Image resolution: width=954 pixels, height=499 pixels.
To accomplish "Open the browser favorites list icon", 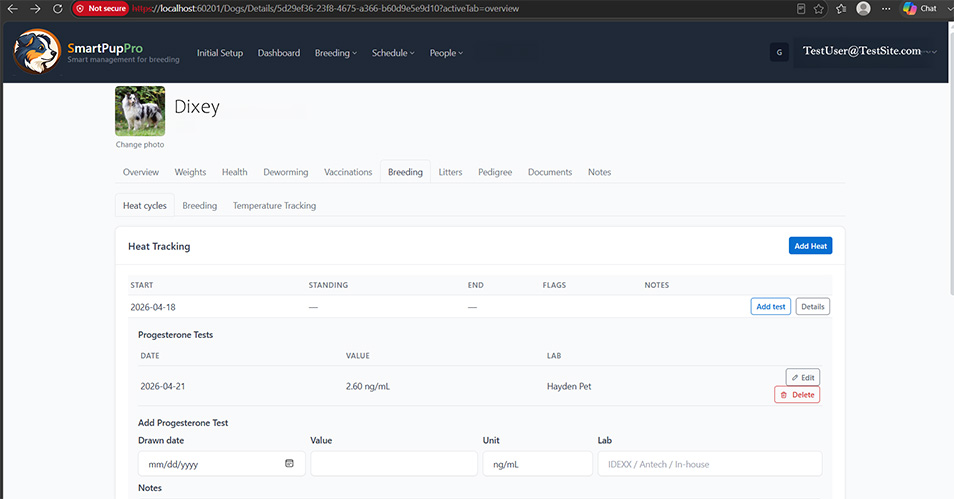I will tap(841, 9).
